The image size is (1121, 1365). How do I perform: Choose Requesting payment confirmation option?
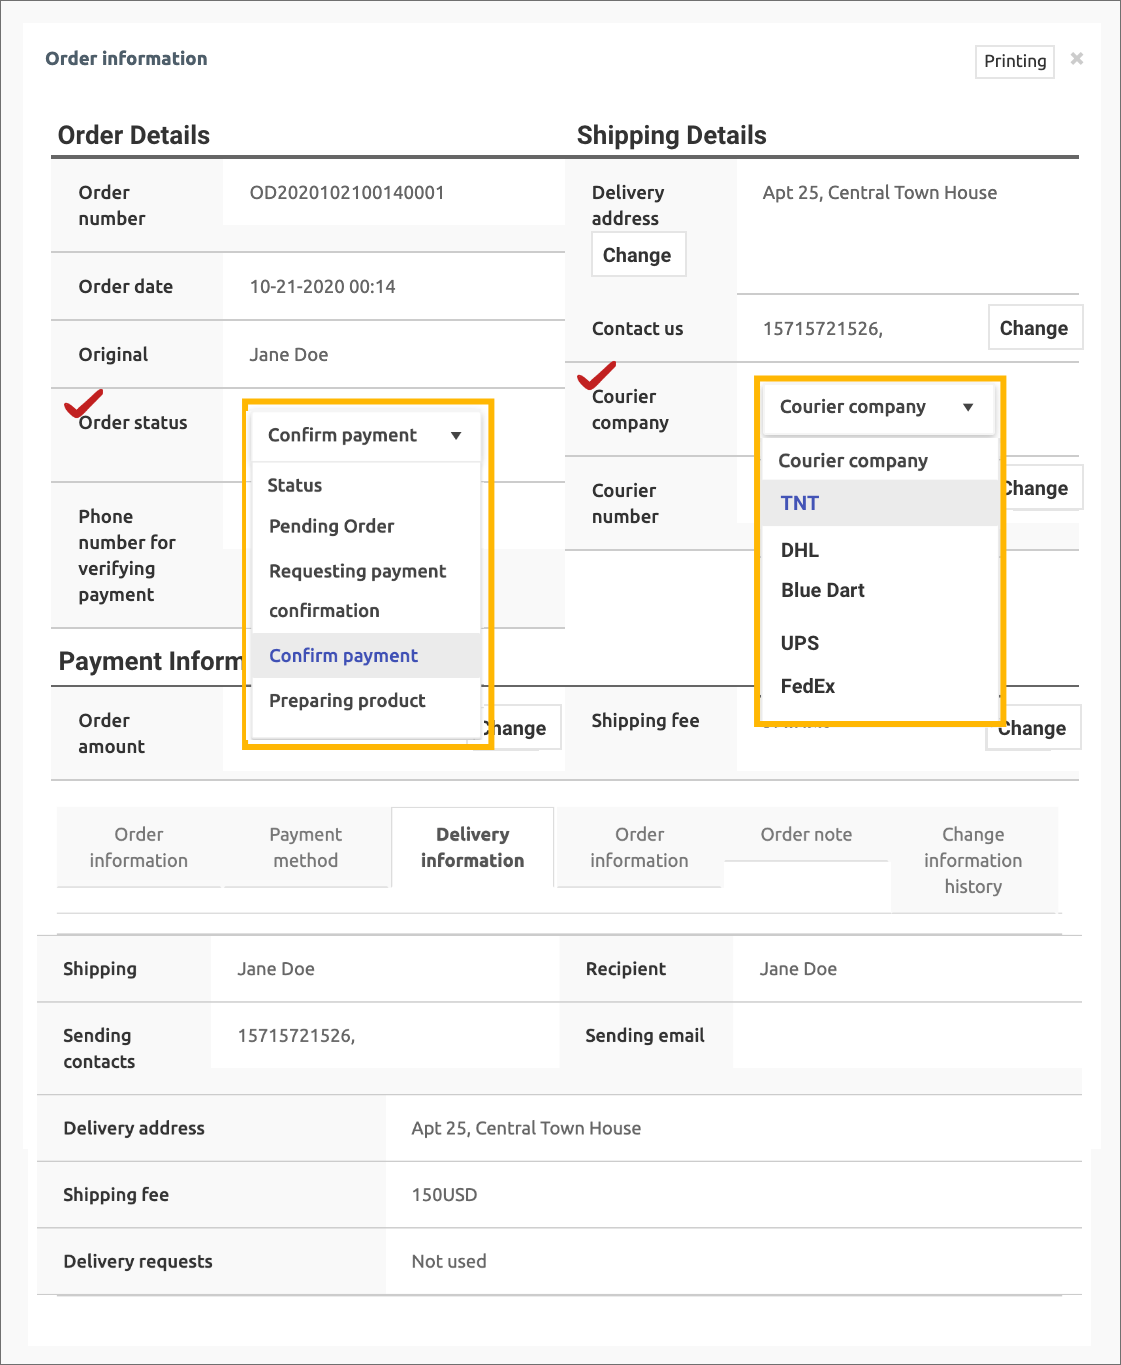click(357, 590)
